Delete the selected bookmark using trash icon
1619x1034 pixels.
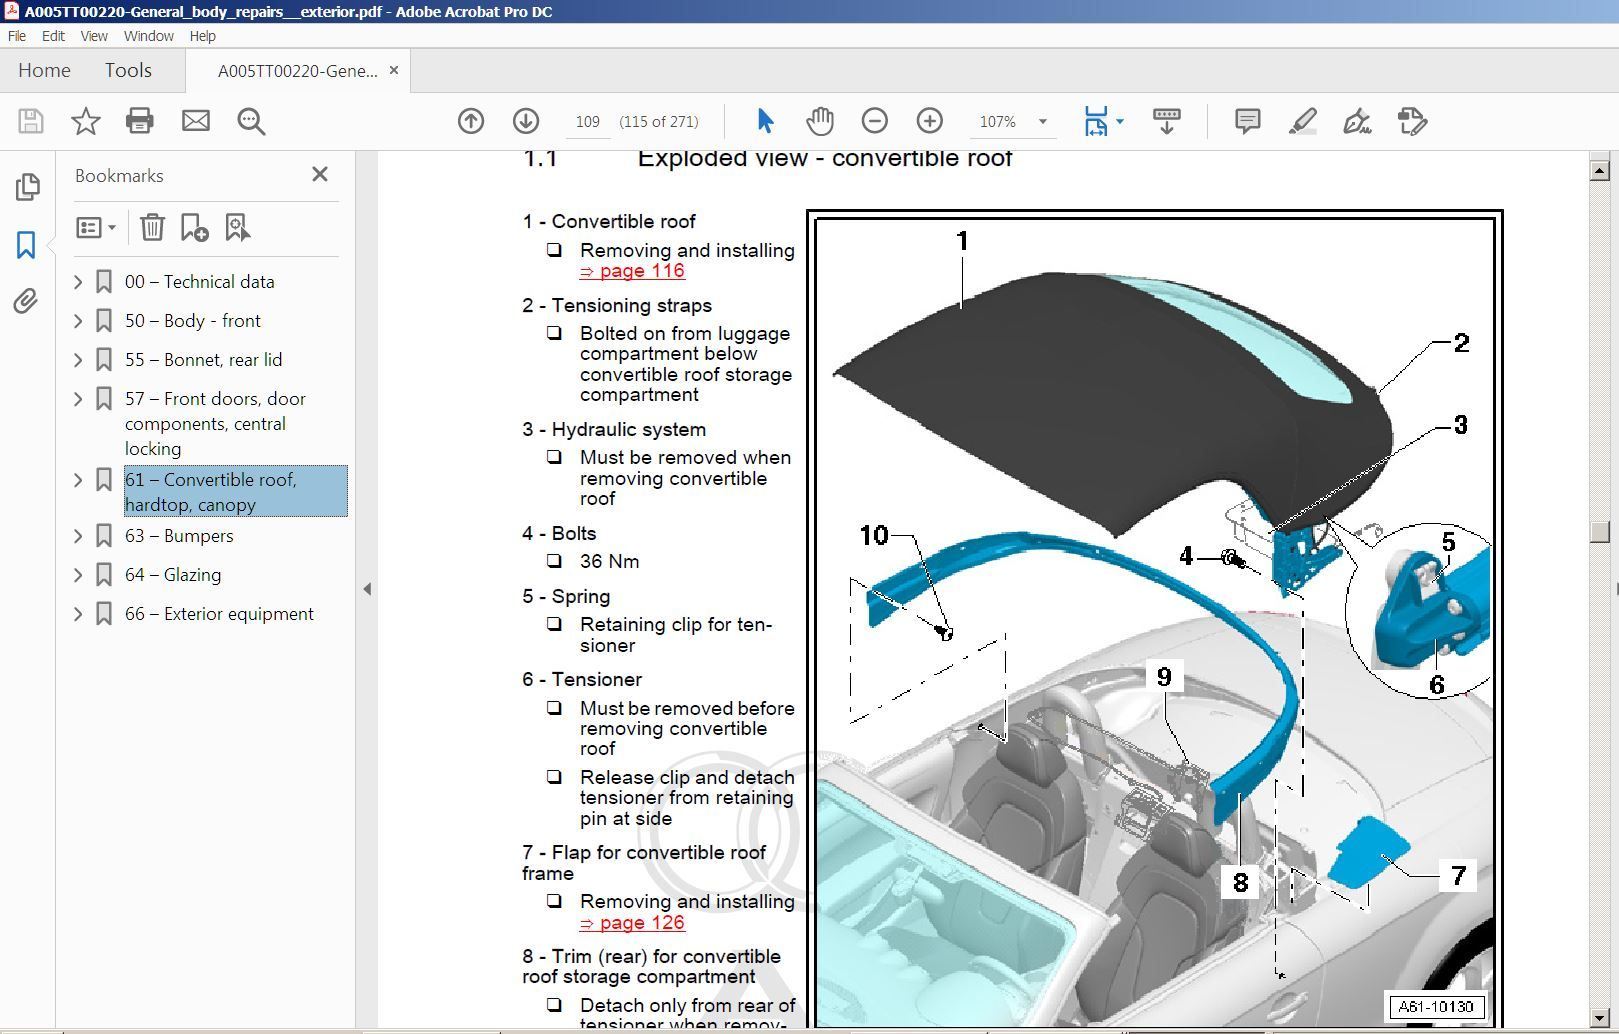coord(152,228)
